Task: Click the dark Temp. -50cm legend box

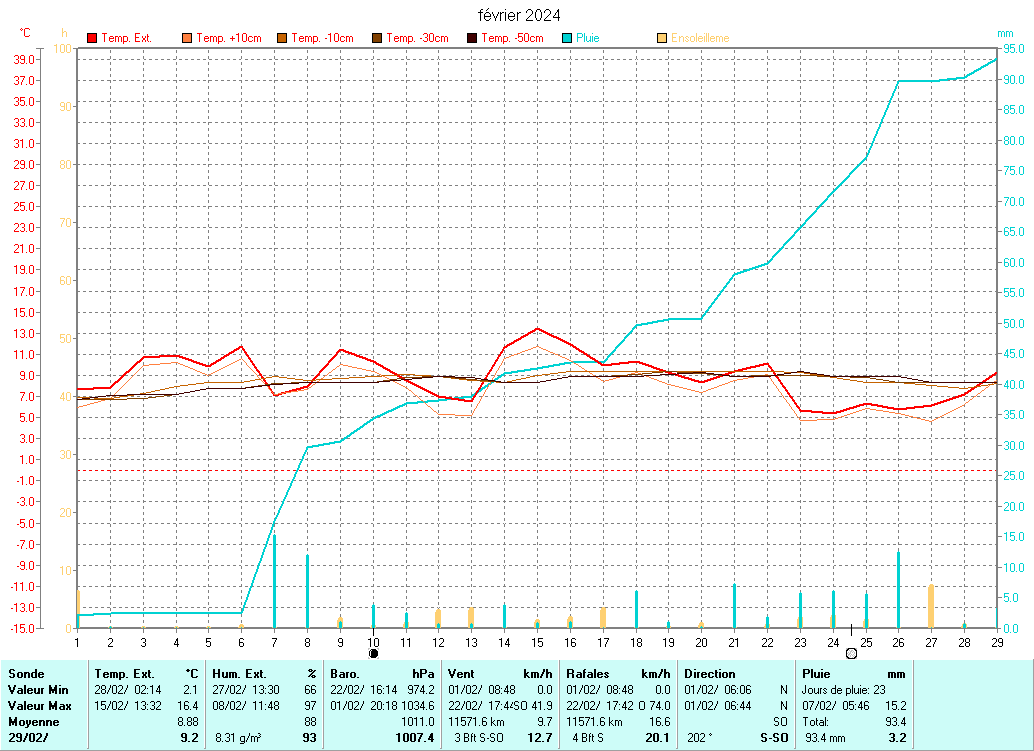Action: [x=472, y=38]
